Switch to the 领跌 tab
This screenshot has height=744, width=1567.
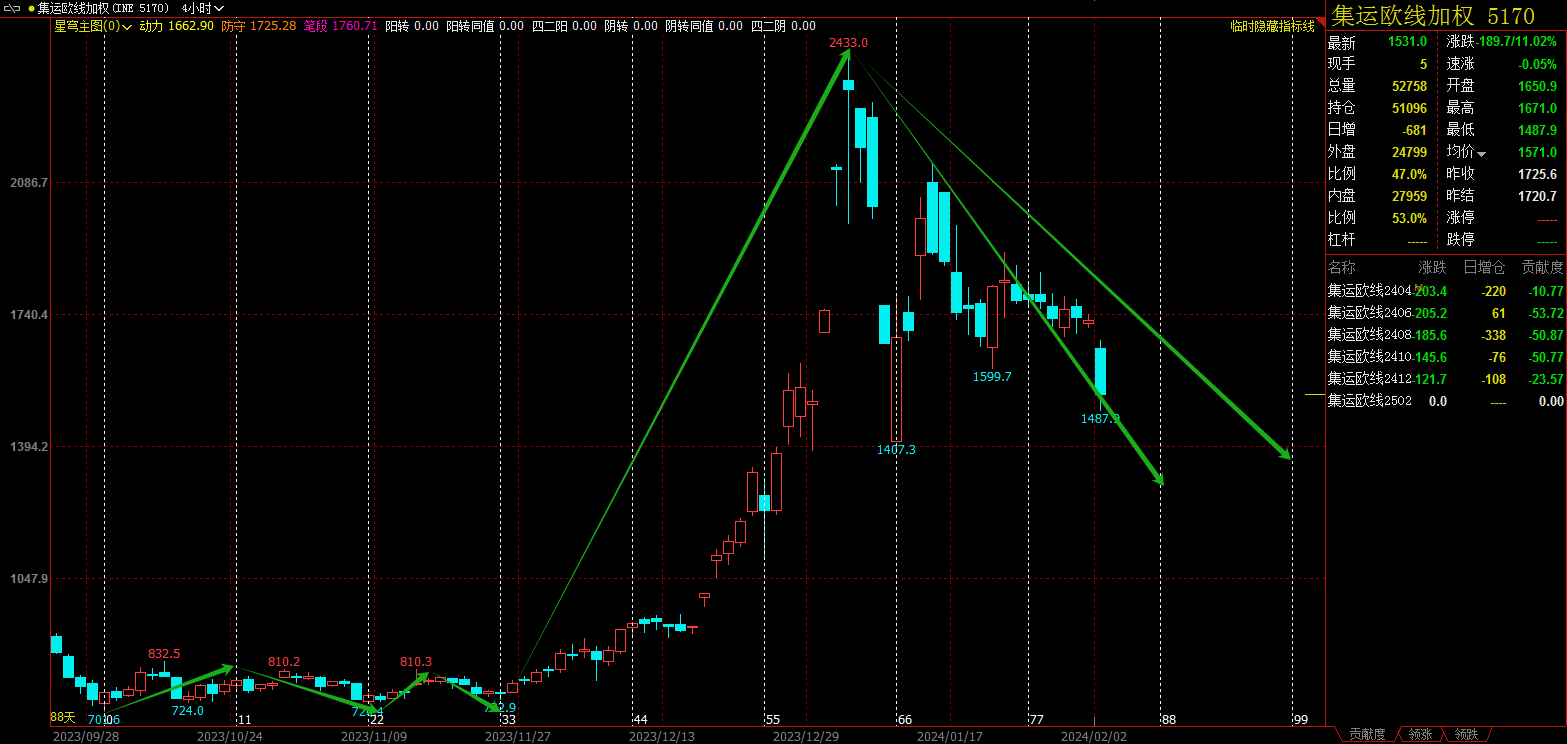(x=1466, y=734)
